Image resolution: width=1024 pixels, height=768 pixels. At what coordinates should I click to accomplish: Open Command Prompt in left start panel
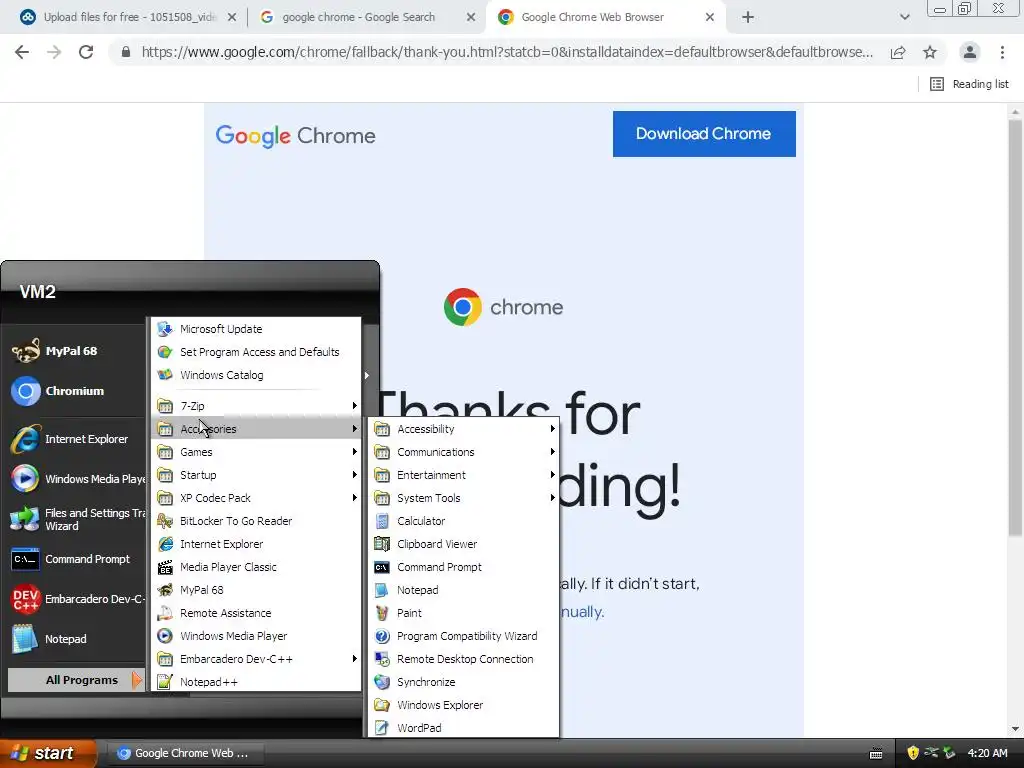tap(72, 559)
